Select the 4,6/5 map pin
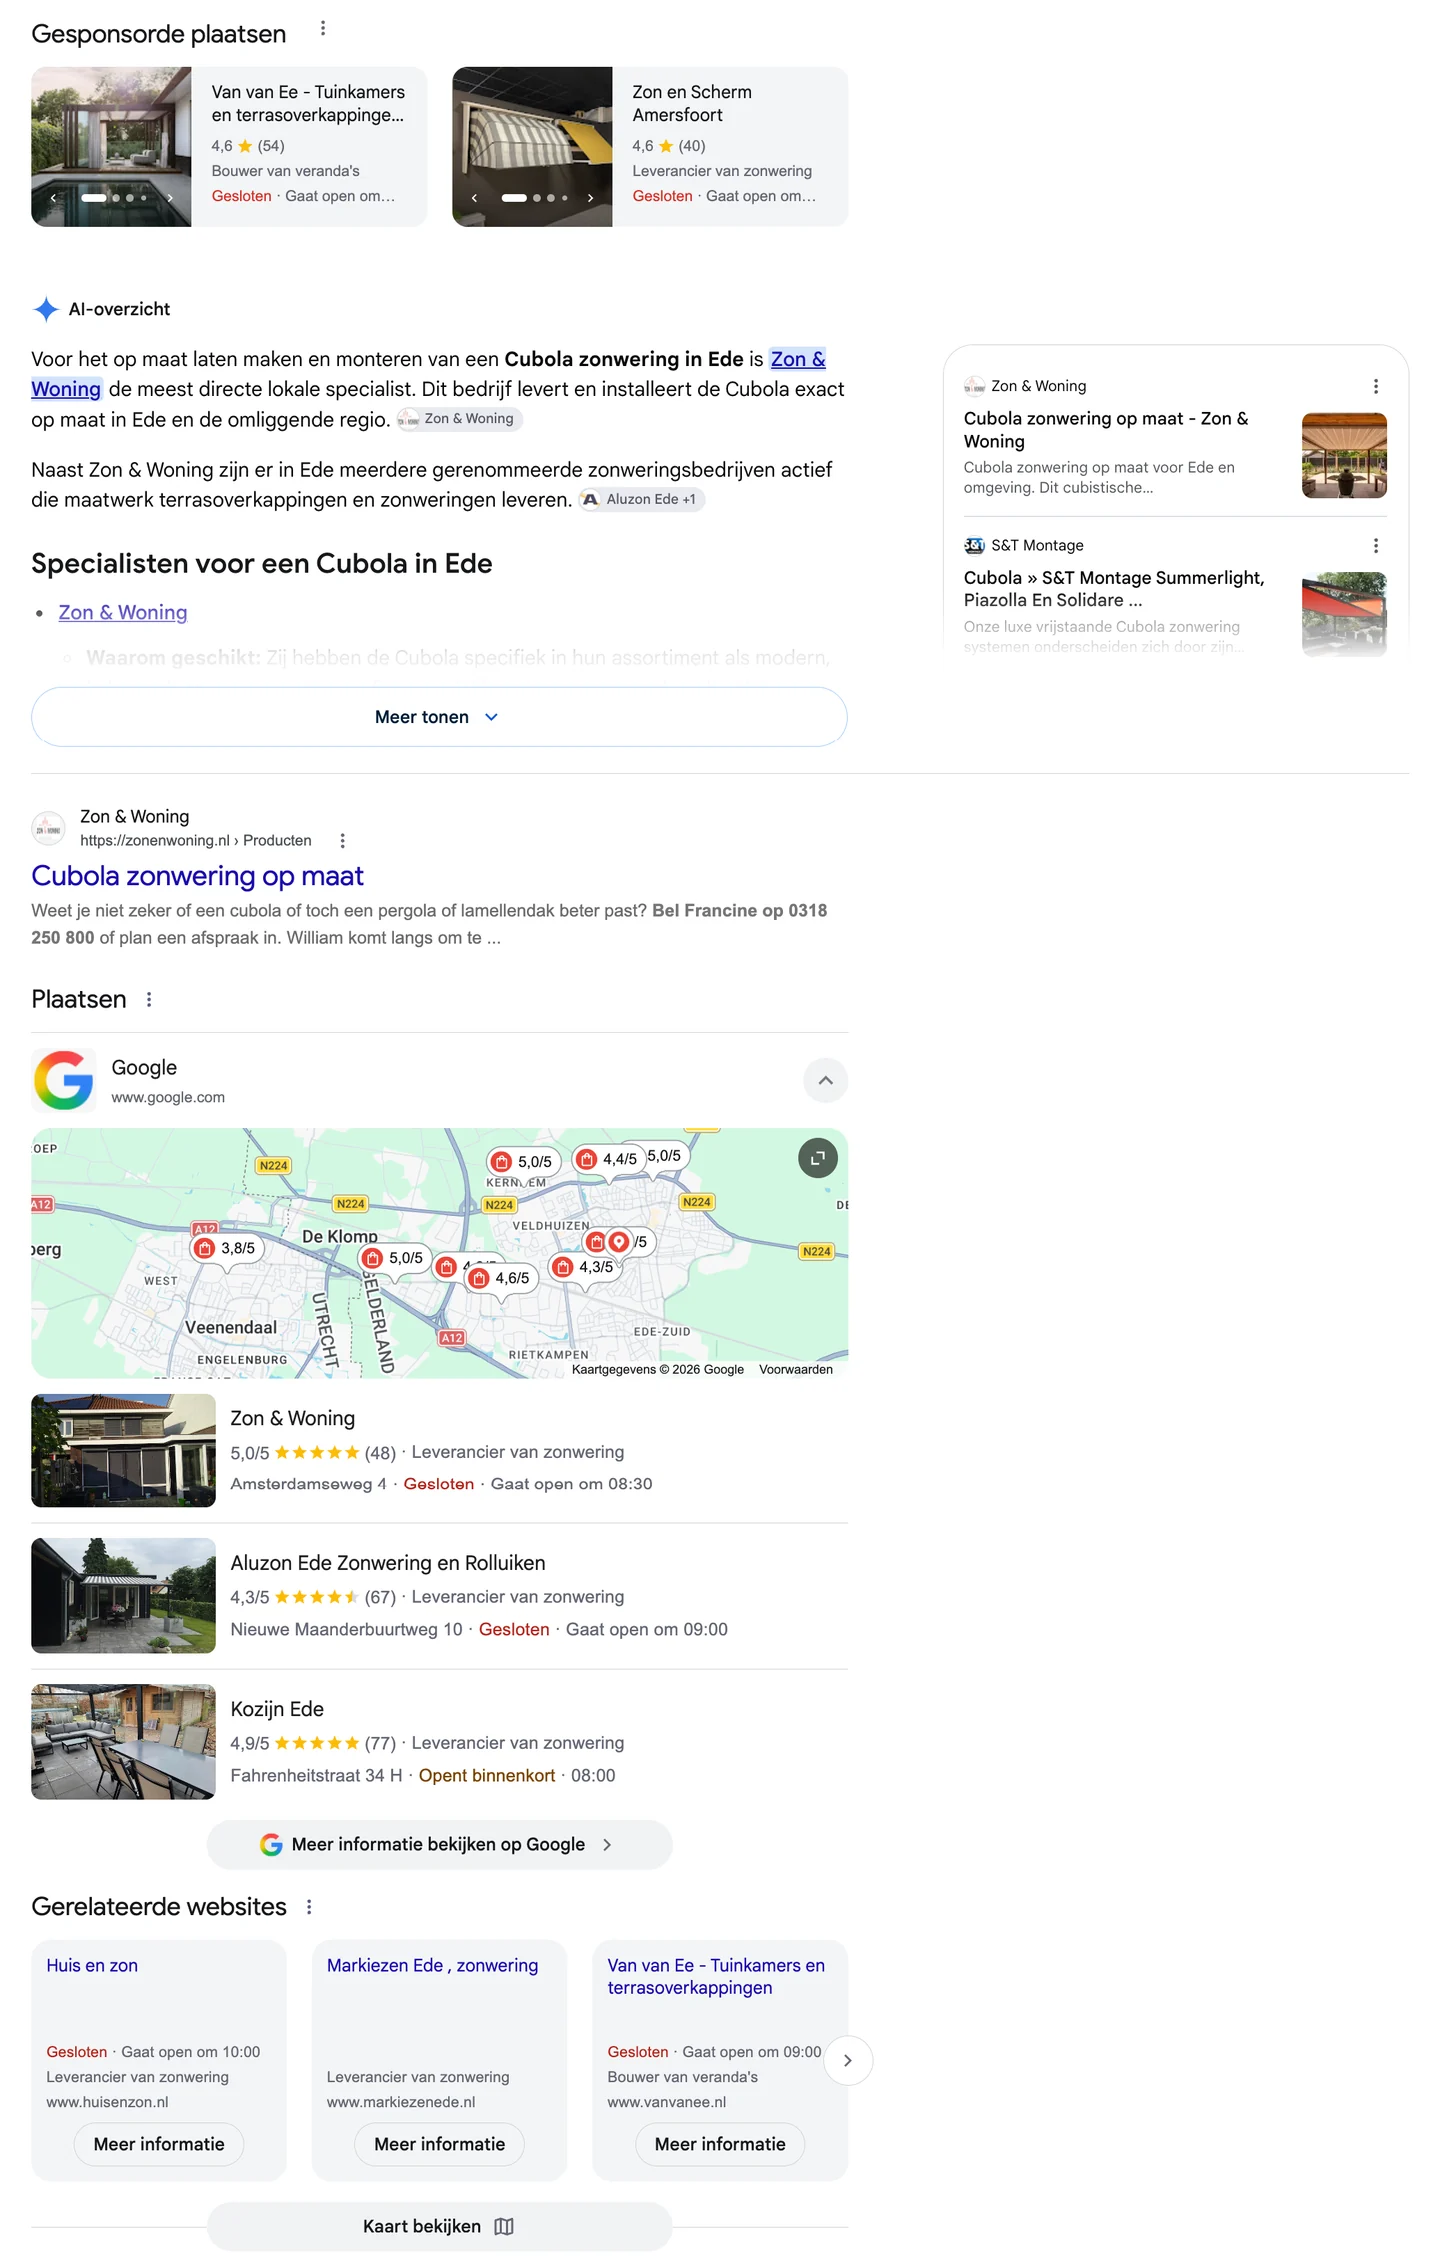Viewport: 1440px width, 2261px height. 502,1278
